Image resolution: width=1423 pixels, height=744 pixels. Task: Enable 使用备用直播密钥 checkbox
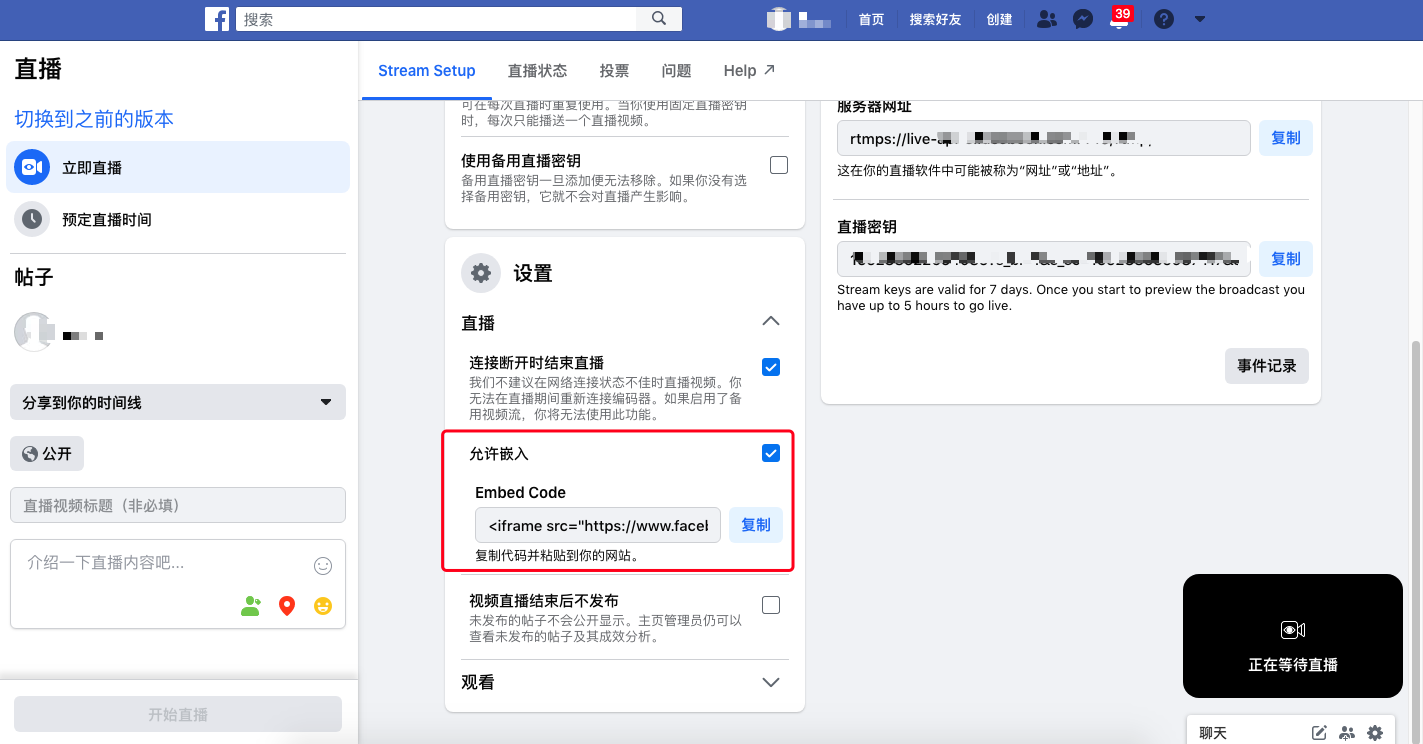click(x=778, y=164)
